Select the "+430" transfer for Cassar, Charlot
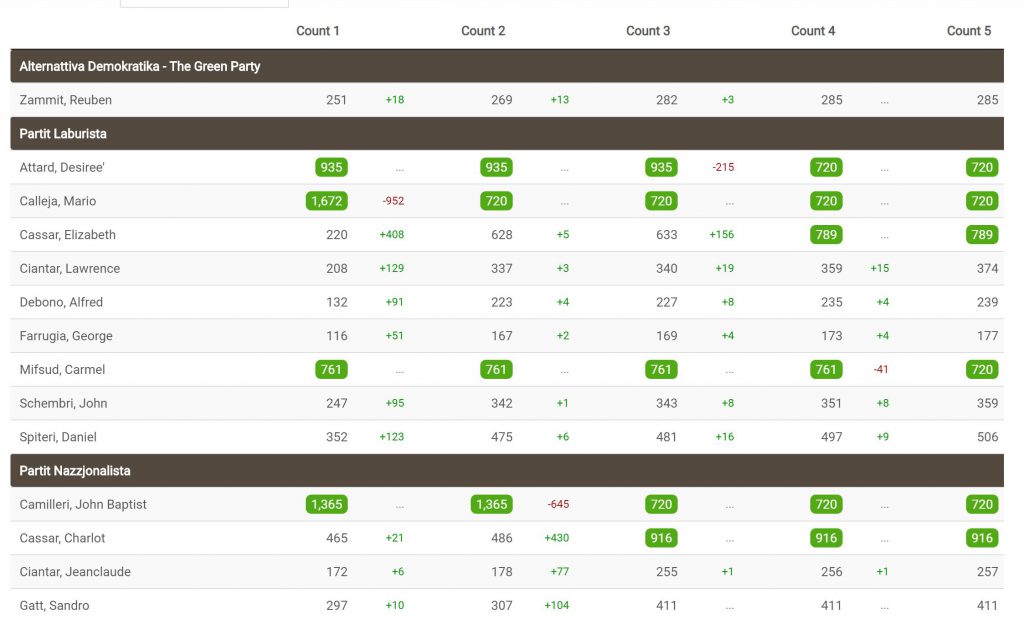Viewport: 1024px width, 634px height. pyautogui.click(x=557, y=538)
